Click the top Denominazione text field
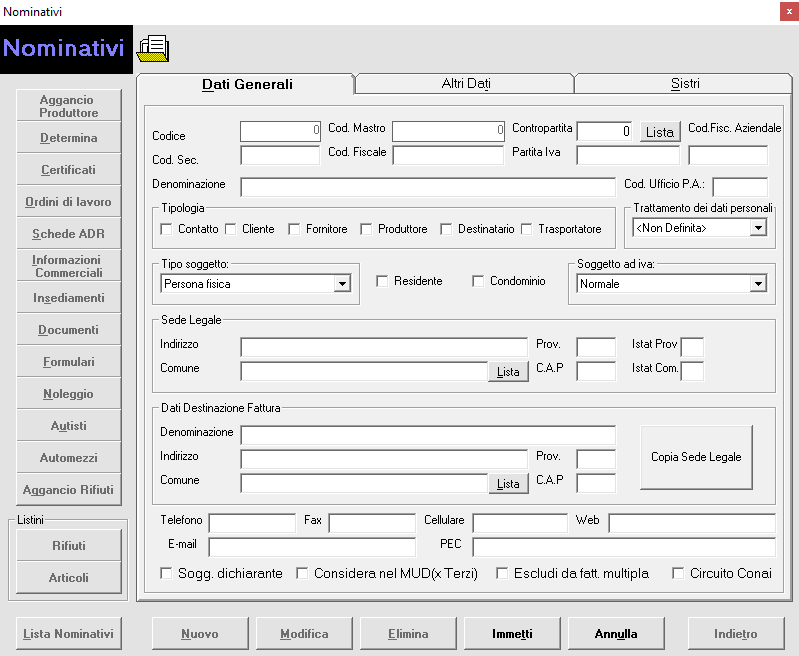 point(428,187)
